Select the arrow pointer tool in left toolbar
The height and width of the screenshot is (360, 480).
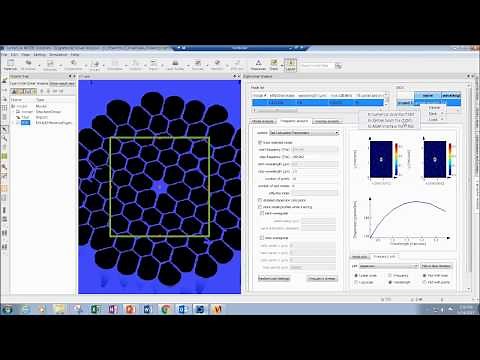5,129
